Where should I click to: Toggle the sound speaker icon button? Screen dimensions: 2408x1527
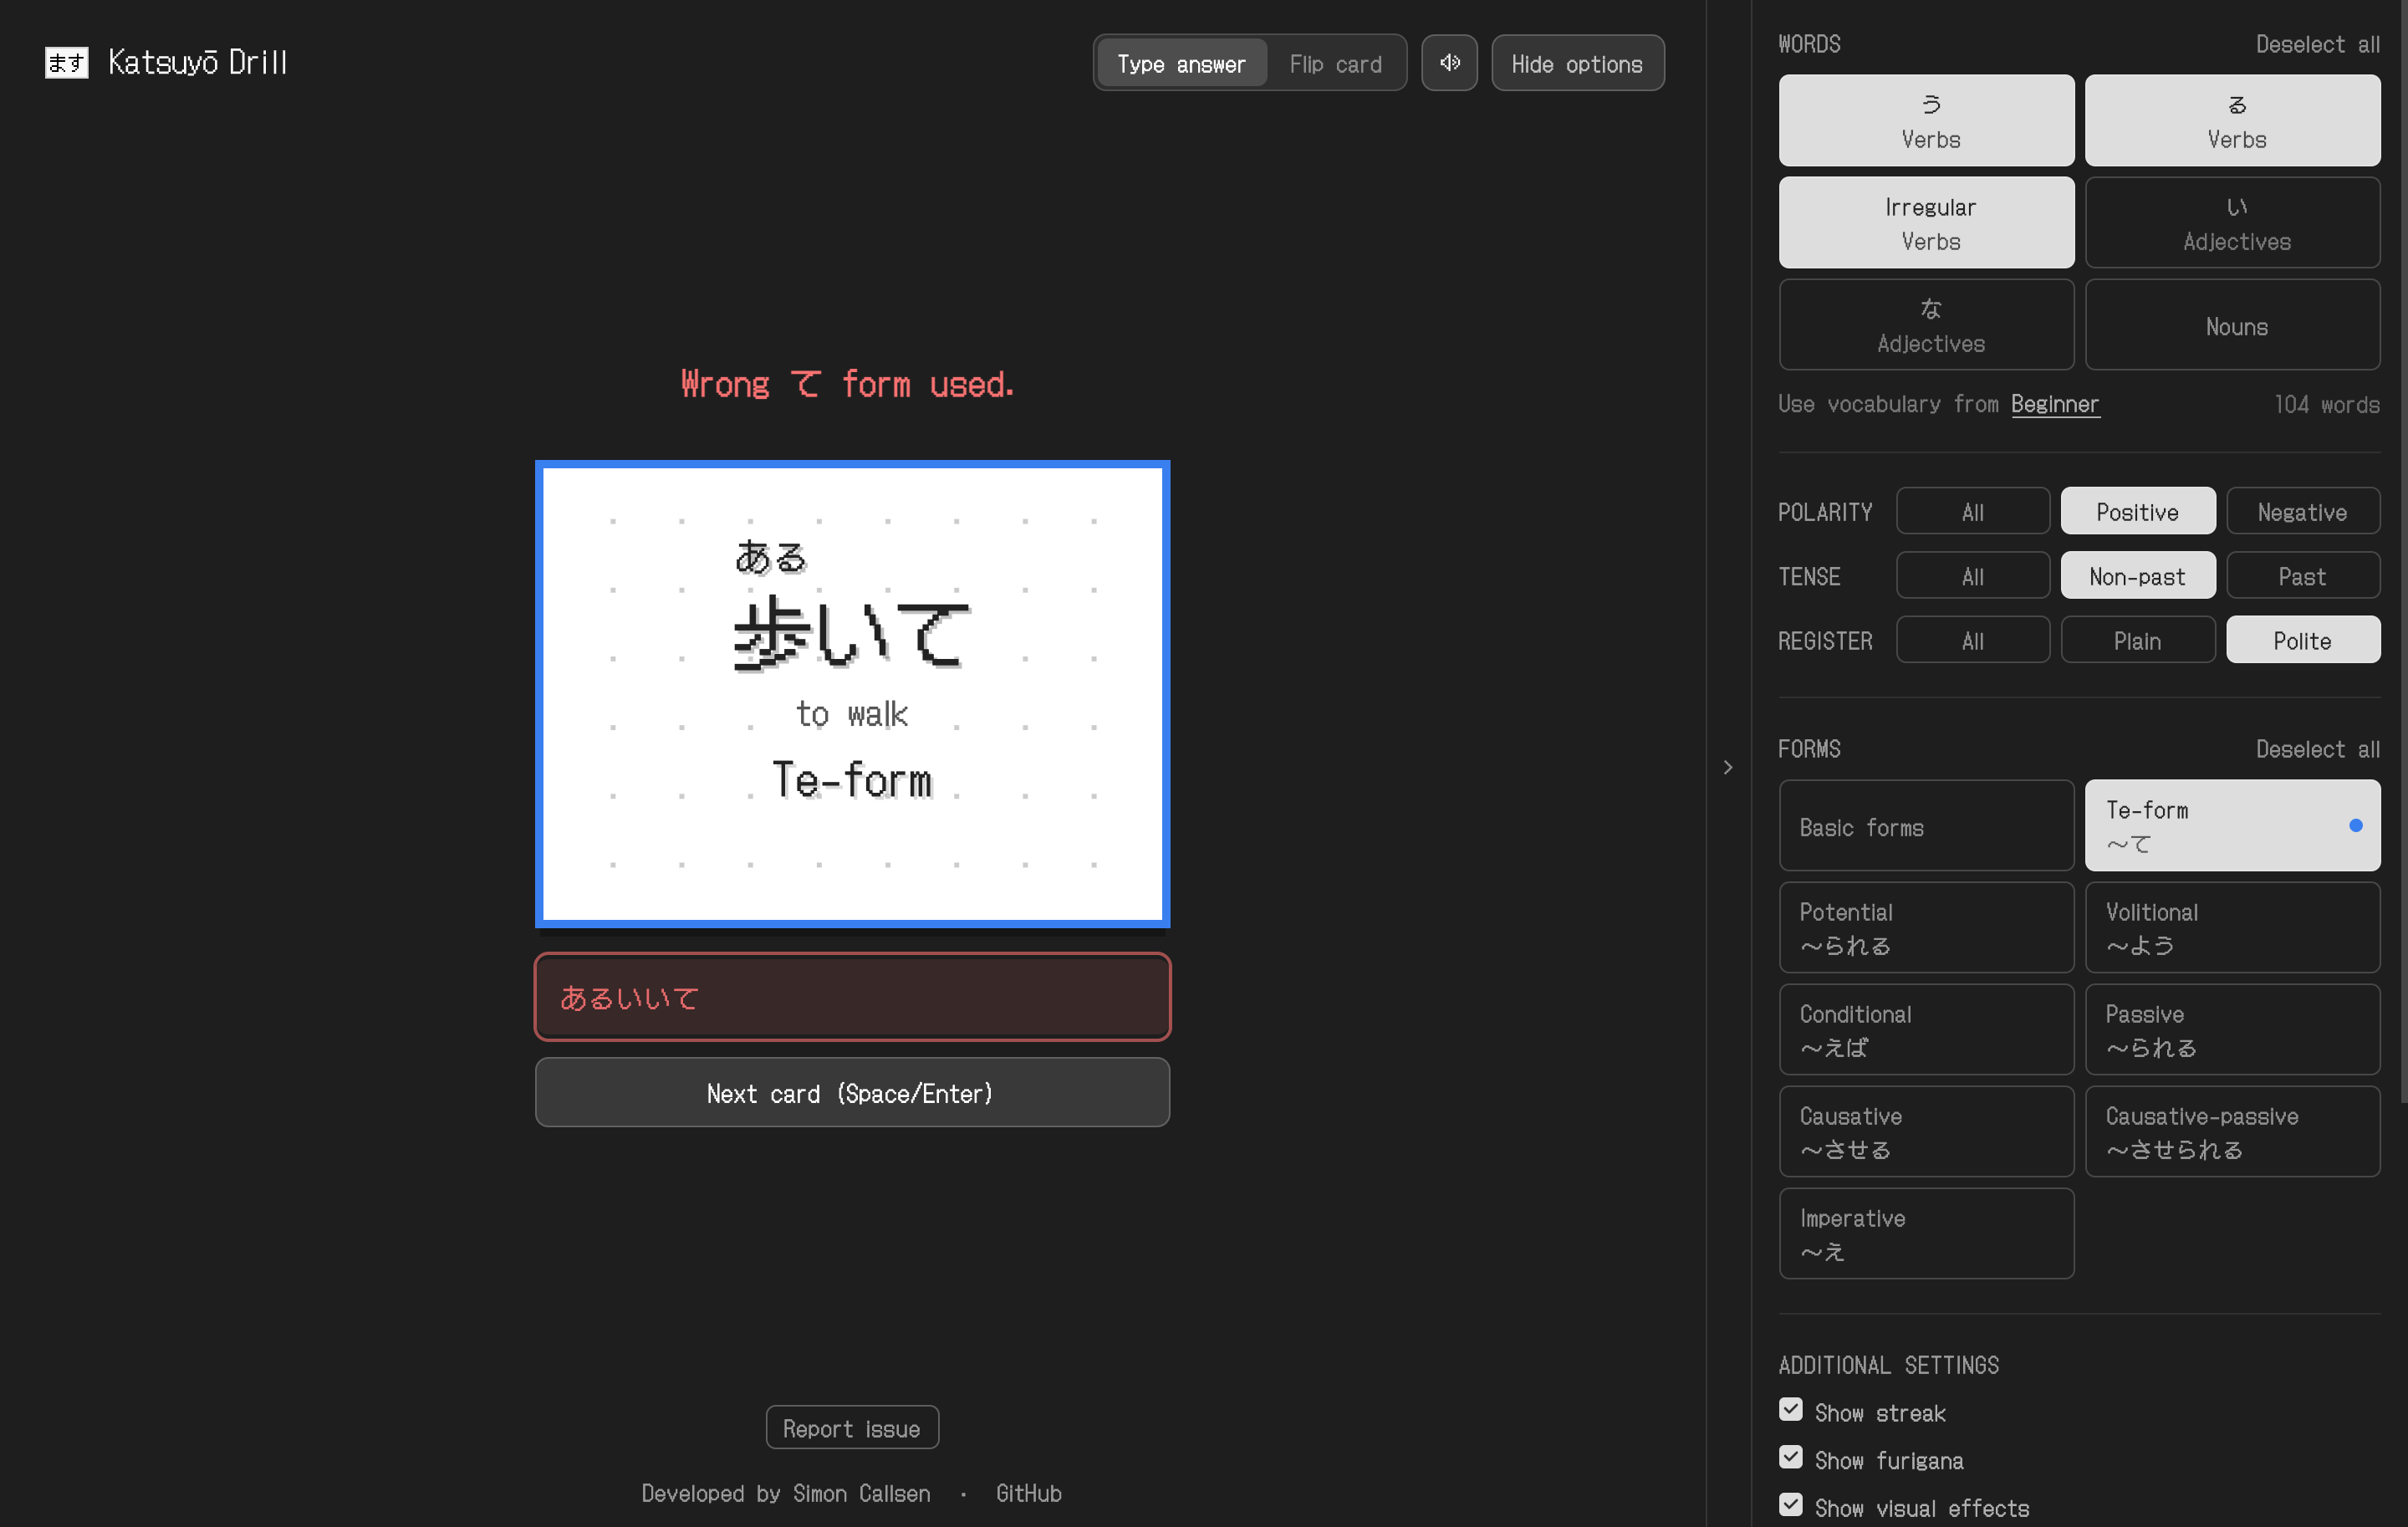[x=1449, y=63]
